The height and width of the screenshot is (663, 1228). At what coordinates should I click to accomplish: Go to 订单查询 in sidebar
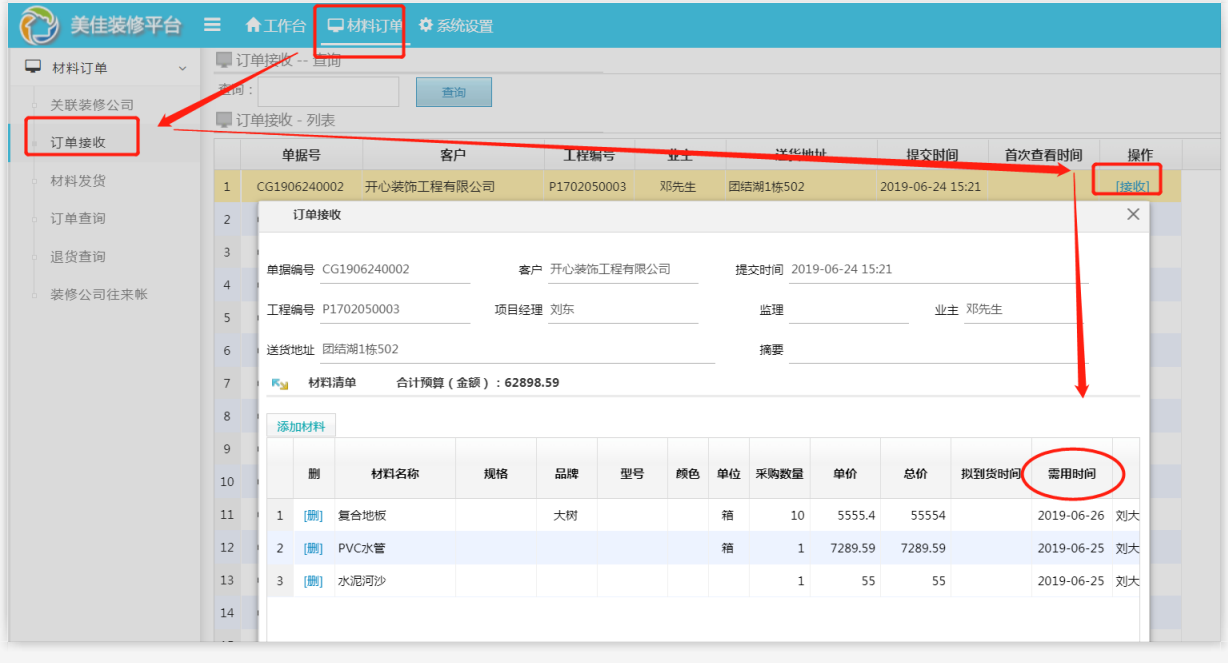[78, 218]
